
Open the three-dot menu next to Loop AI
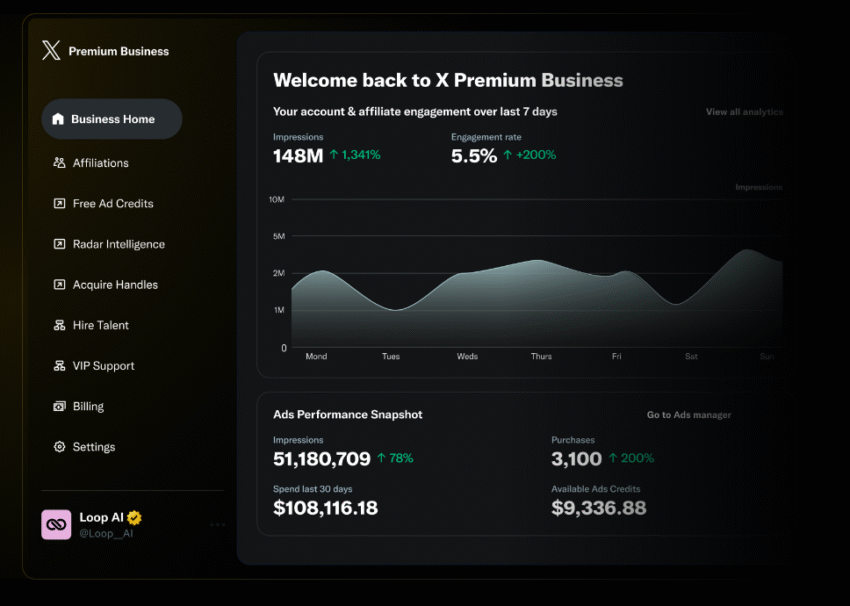(x=218, y=524)
